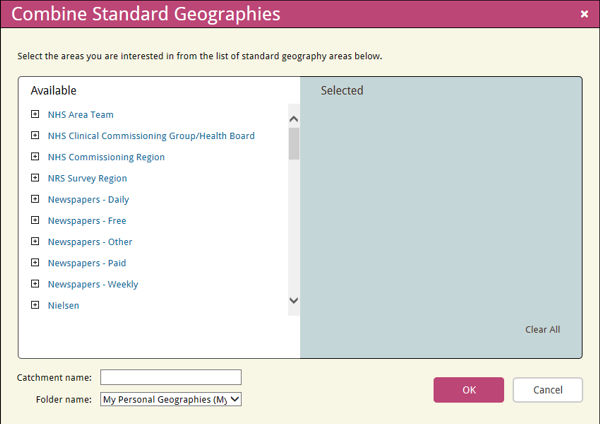Expand the Newspapers - Weekly plus icon

[x=35, y=284]
